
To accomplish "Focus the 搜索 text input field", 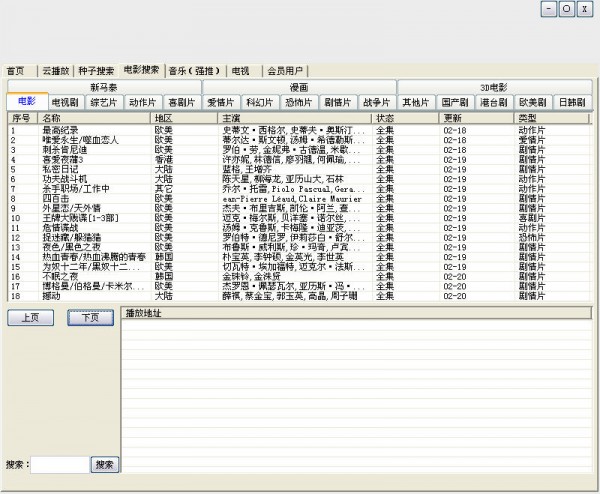I will click(x=60, y=465).
